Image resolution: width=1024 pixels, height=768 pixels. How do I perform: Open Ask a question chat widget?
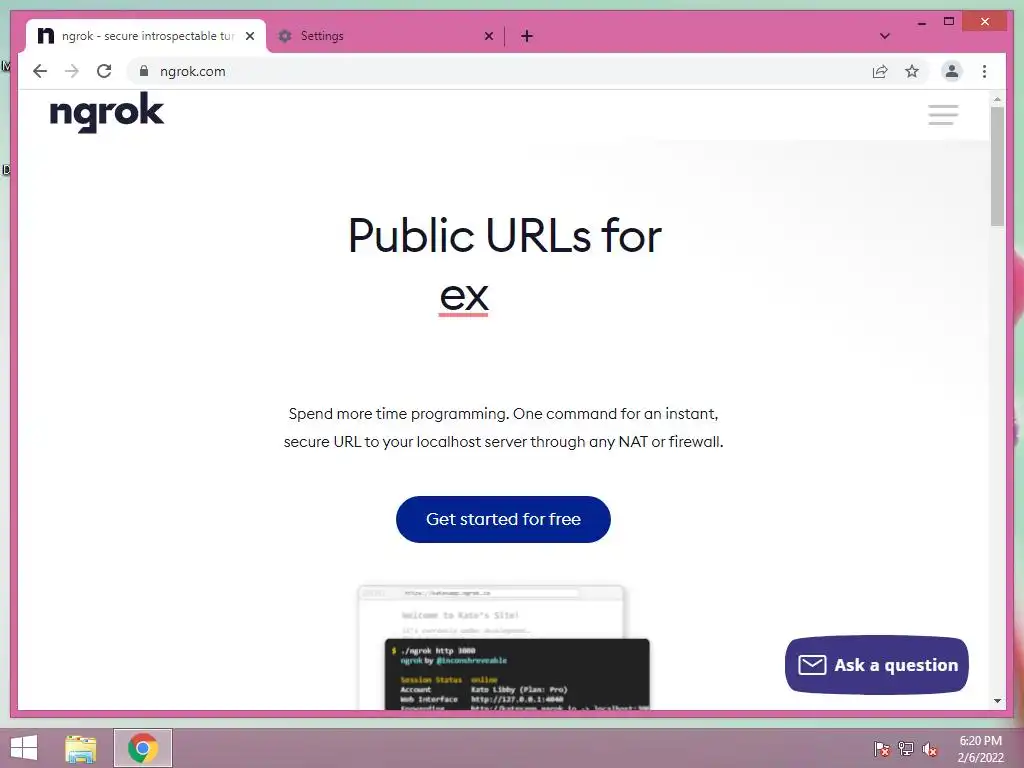click(876, 665)
